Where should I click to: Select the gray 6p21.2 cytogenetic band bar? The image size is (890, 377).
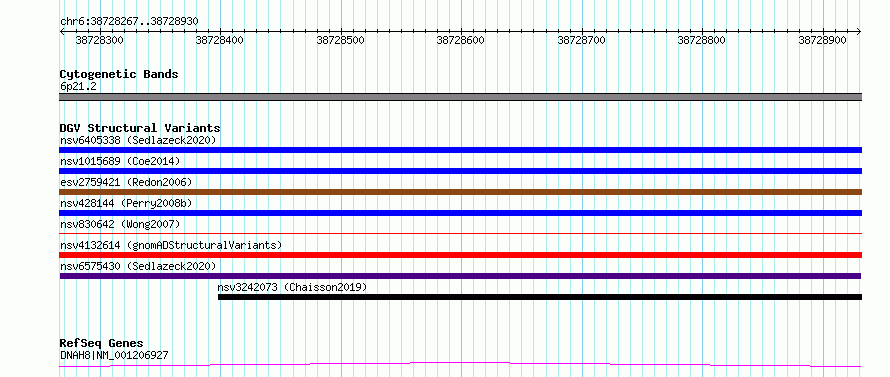click(460, 97)
